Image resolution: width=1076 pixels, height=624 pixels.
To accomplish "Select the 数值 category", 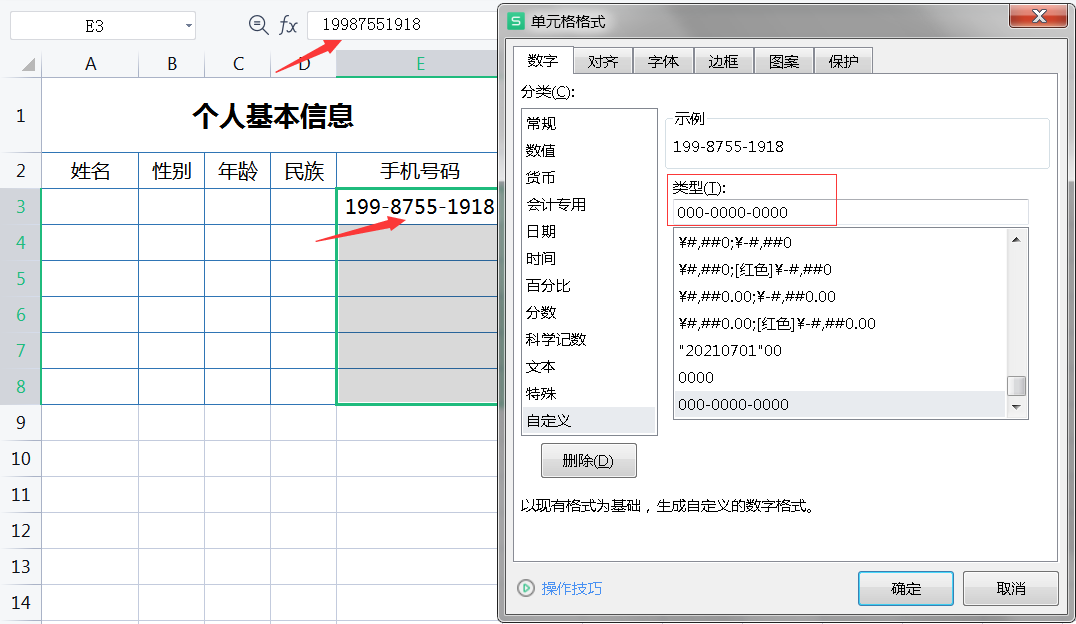I will tap(589, 150).
